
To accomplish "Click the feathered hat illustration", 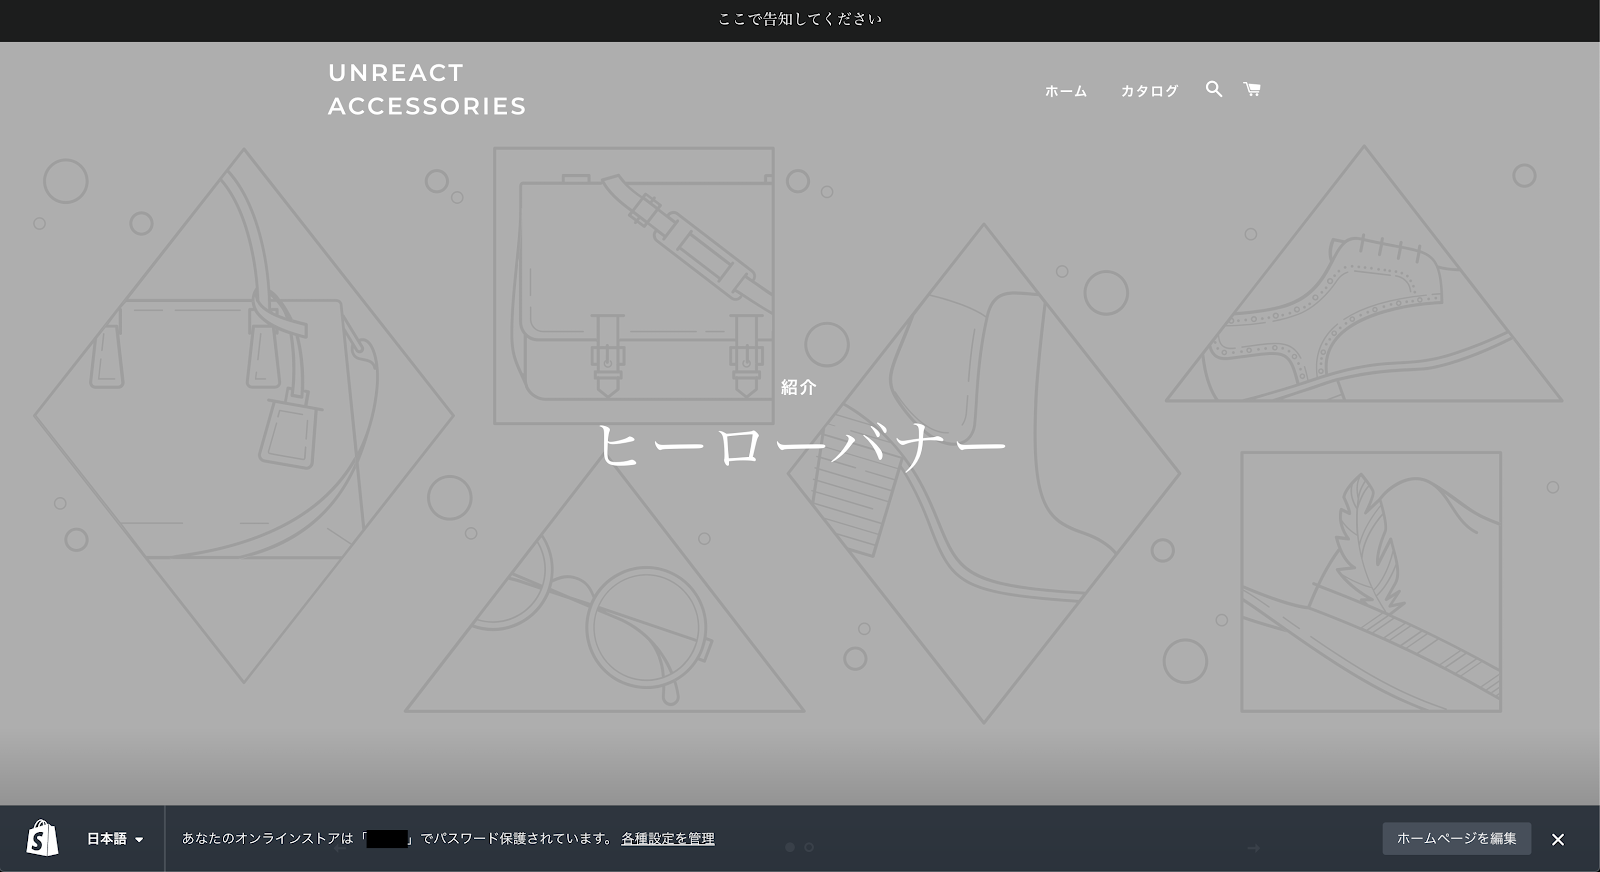I will pos(1370,581).
